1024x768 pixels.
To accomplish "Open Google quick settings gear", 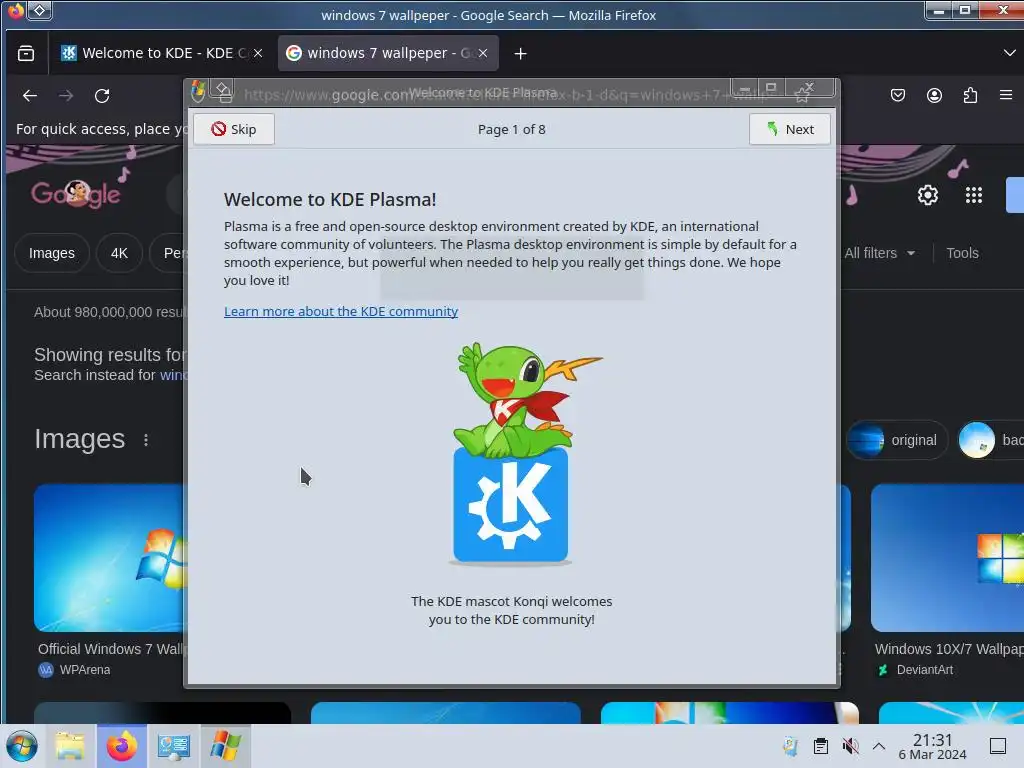I will pos(928,195).
